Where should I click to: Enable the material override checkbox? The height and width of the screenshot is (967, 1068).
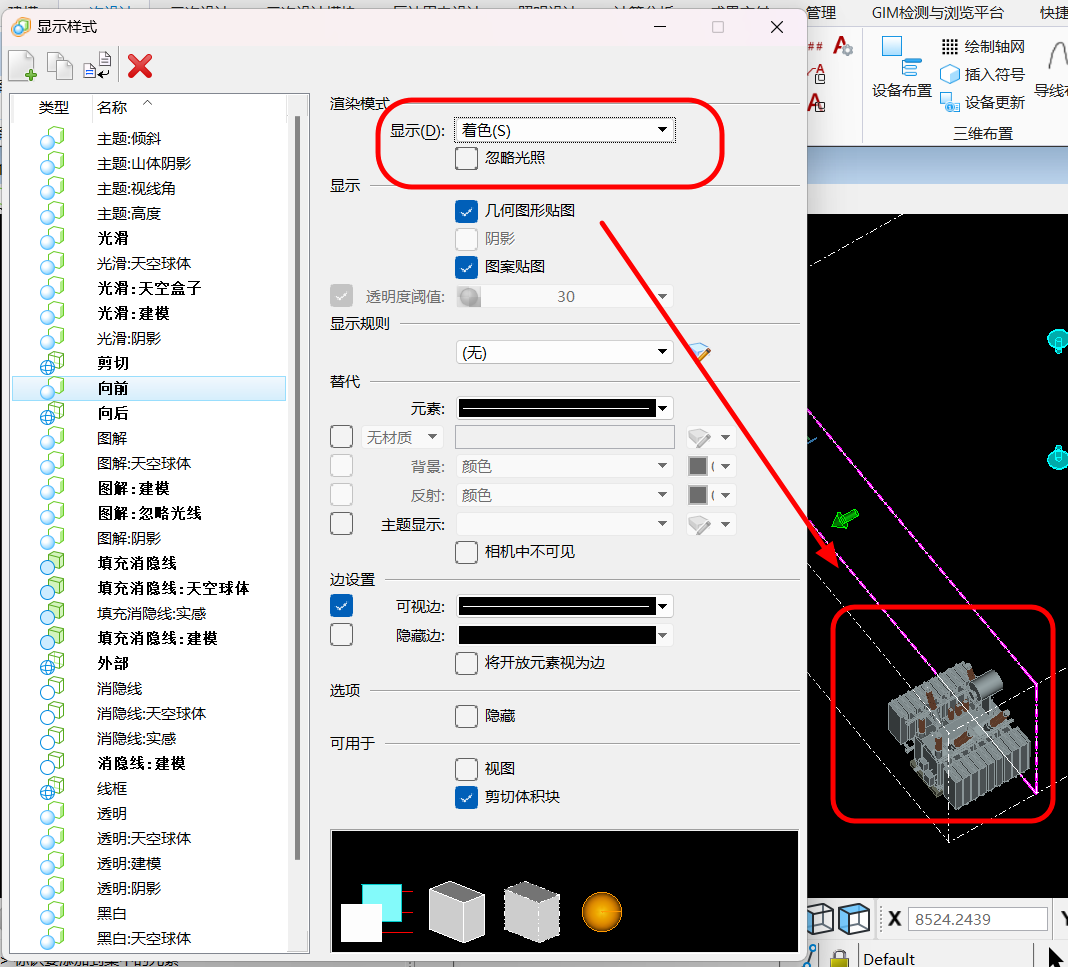pyautogui.click(x=341, y=437)
